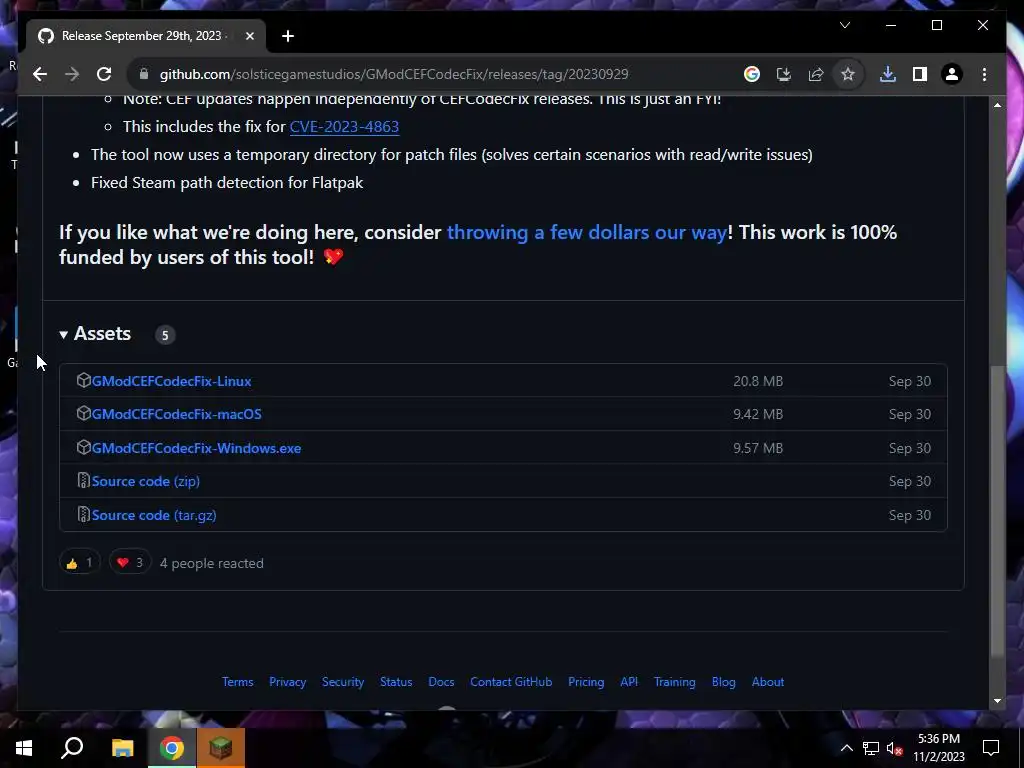View site info via padlock icon

click(x=144, y=74)
